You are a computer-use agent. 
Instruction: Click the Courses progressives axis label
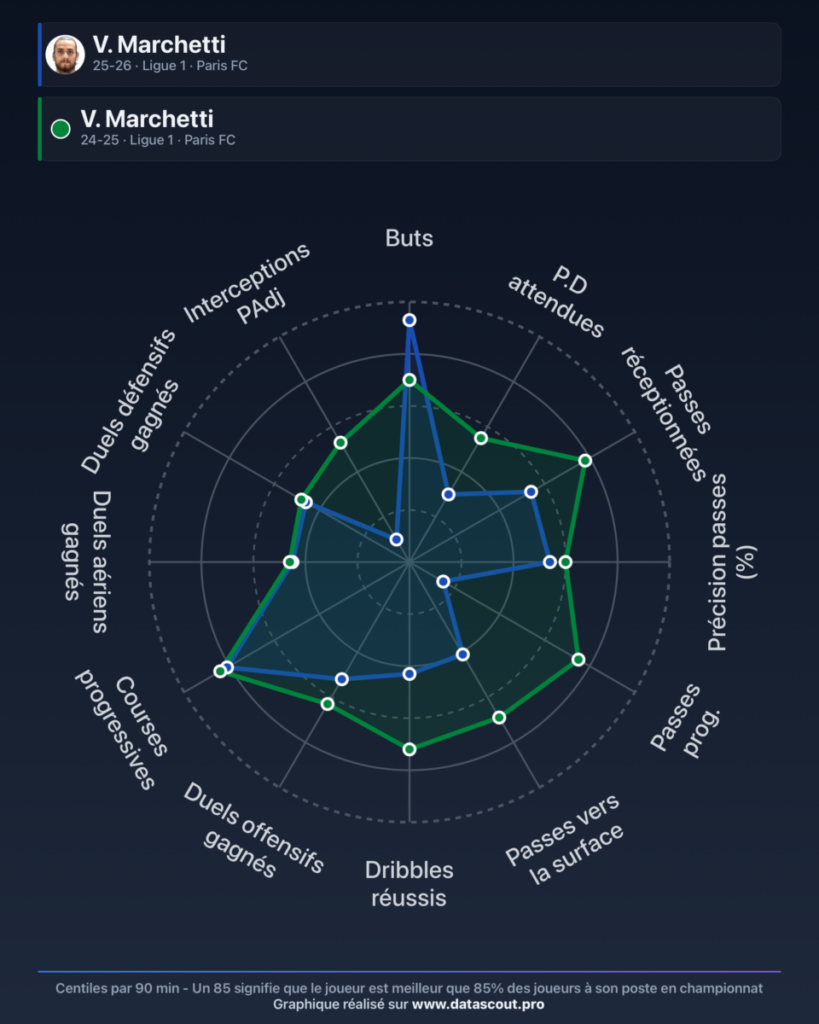(122, 728)
